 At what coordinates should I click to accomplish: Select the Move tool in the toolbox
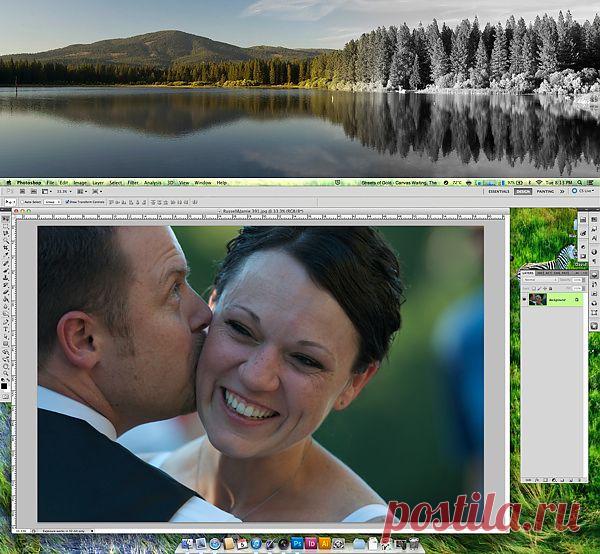click(x=5, y=219)
